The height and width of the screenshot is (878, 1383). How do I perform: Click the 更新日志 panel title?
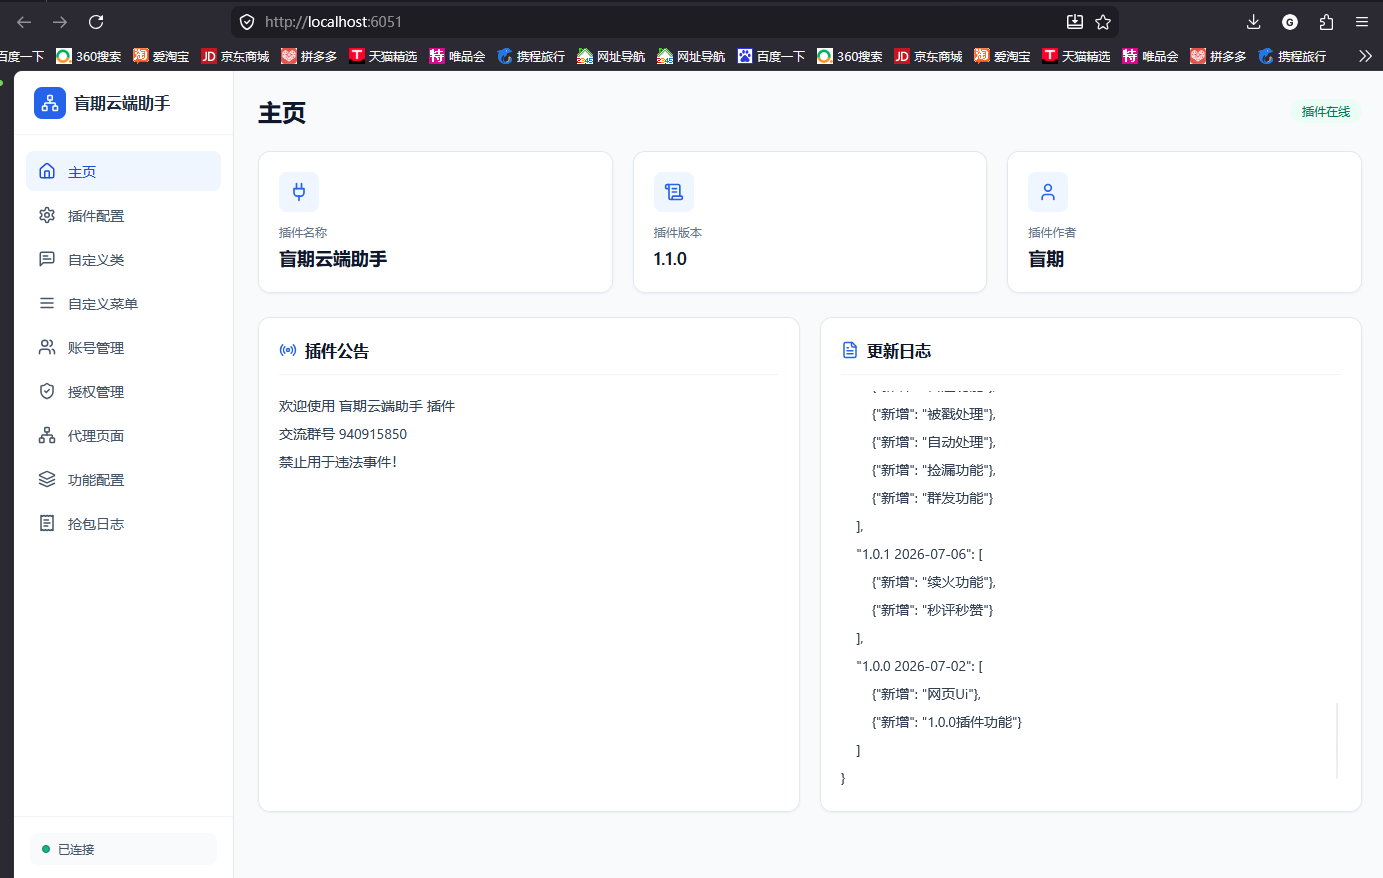click(x=899, y=351)
